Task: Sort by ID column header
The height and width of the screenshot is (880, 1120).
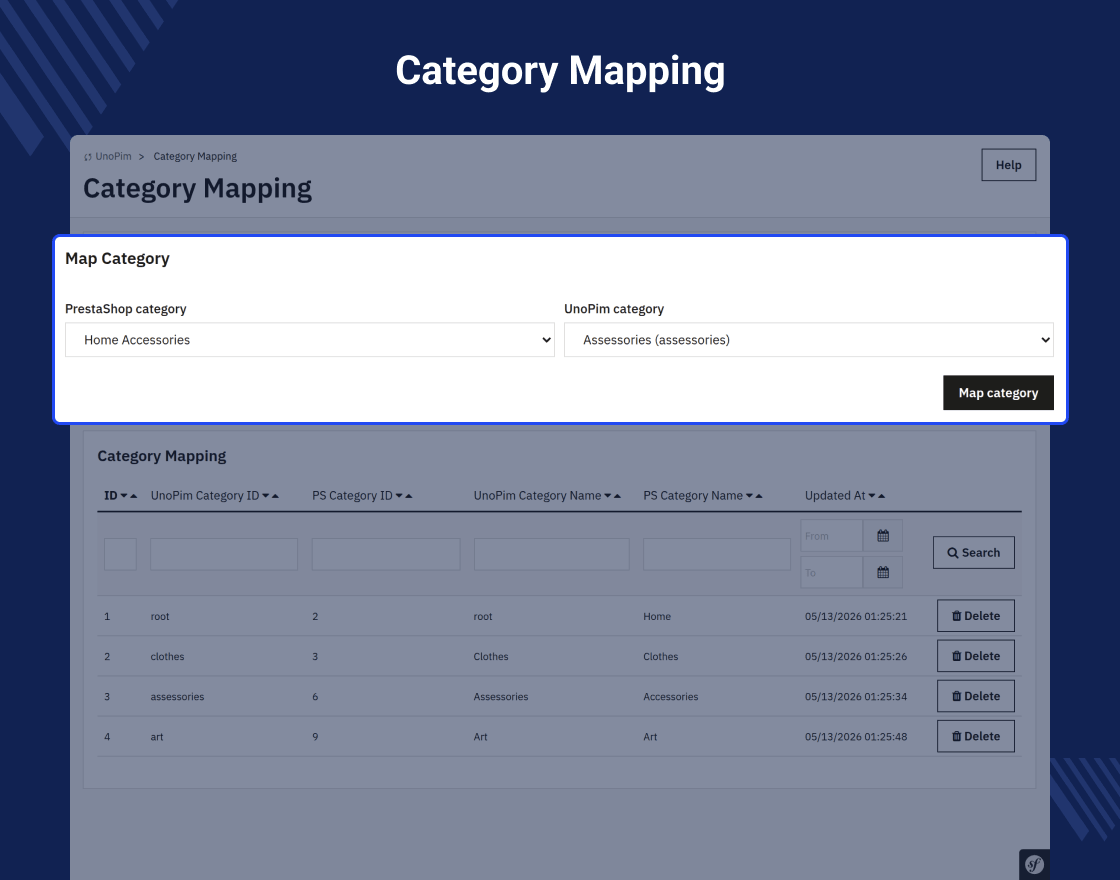Action: tap(120, 496)
